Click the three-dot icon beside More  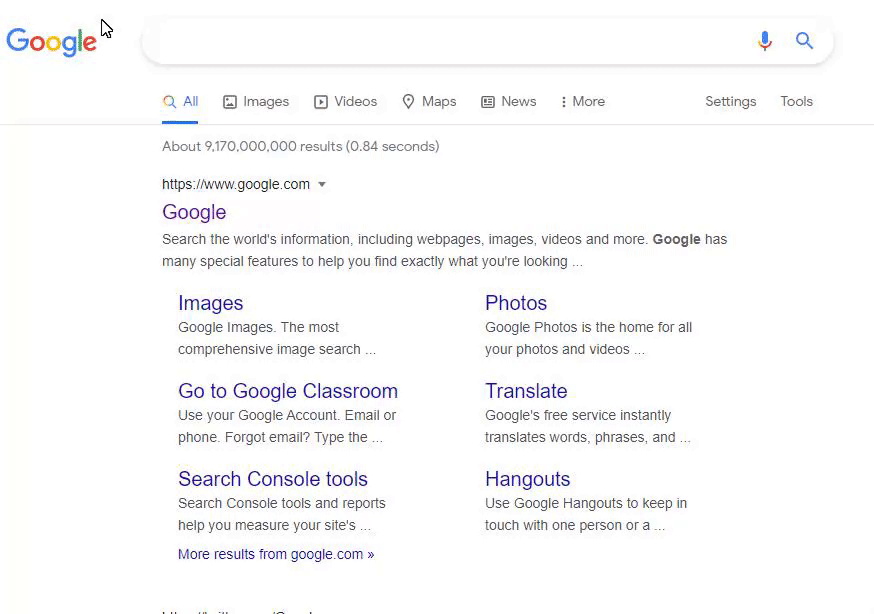[x=564, y=101]
